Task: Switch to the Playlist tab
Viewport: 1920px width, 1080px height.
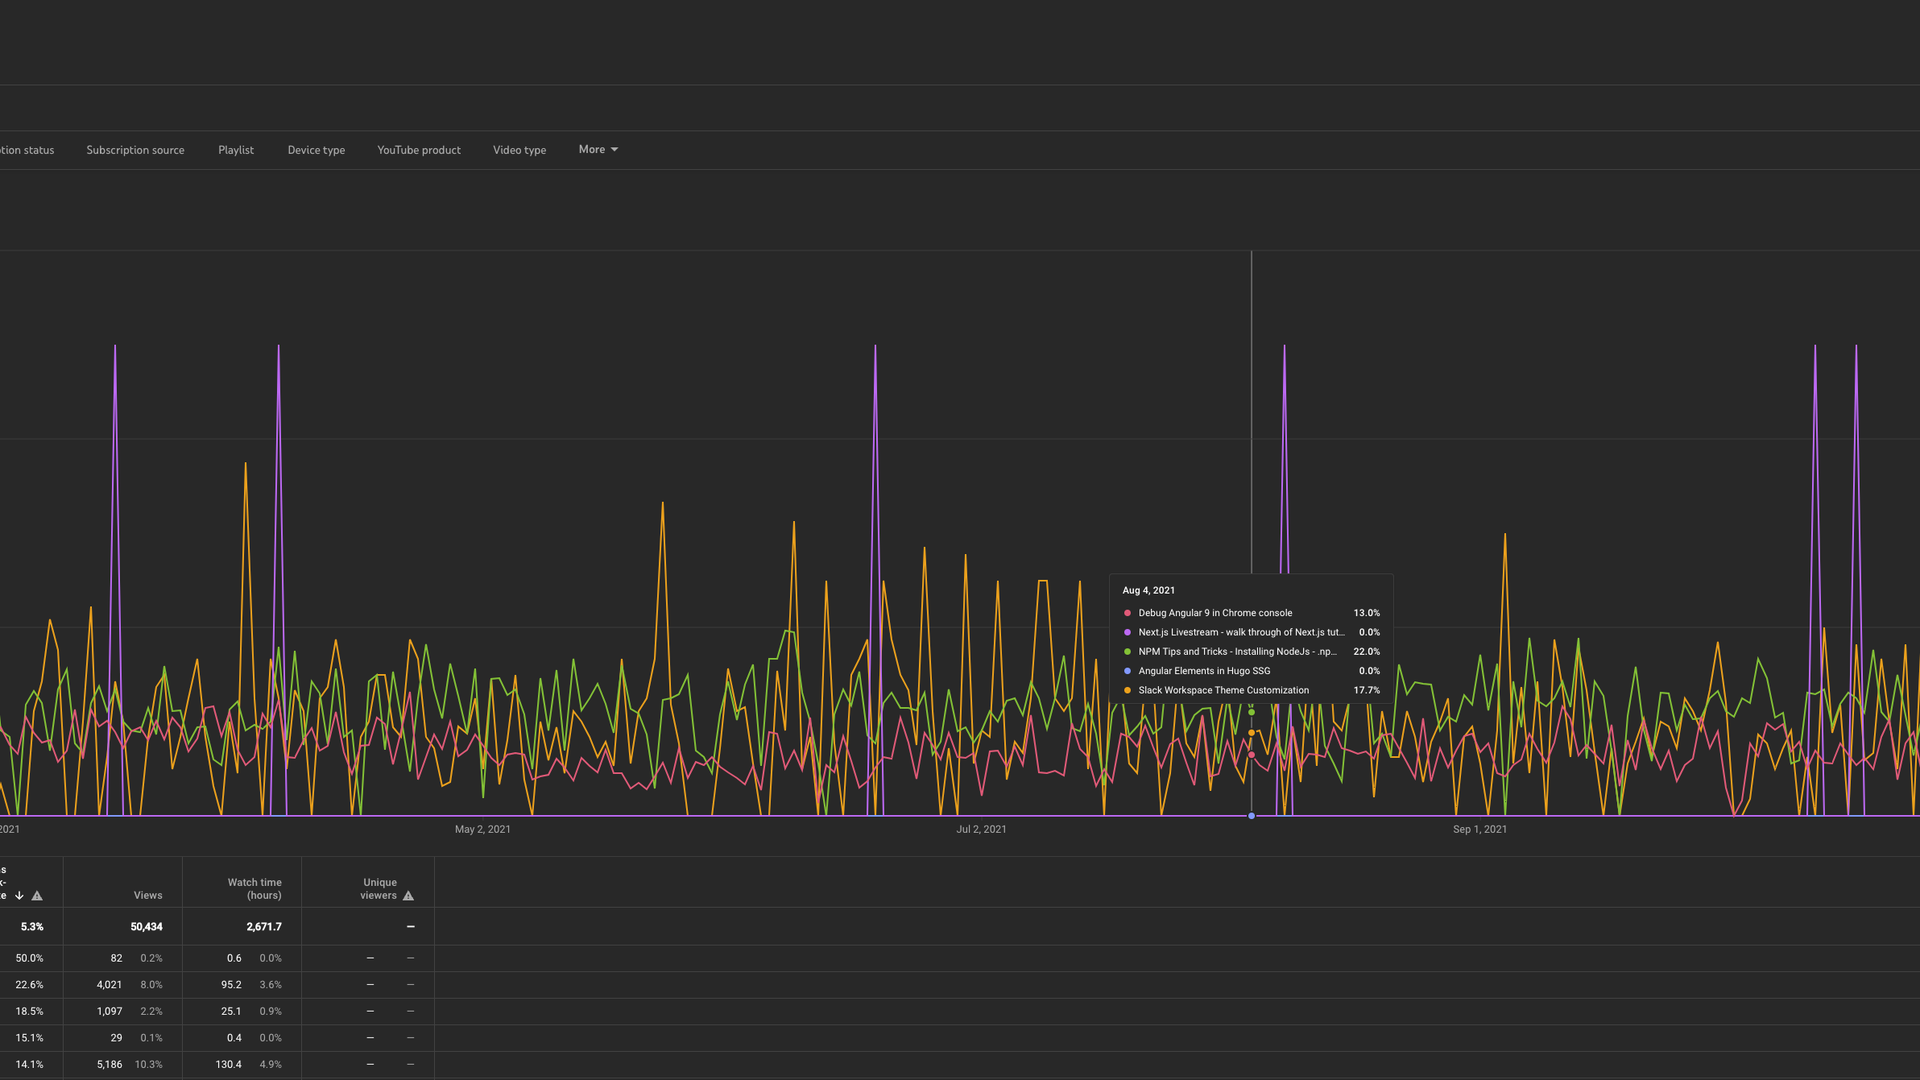Action: pos(236,150)
